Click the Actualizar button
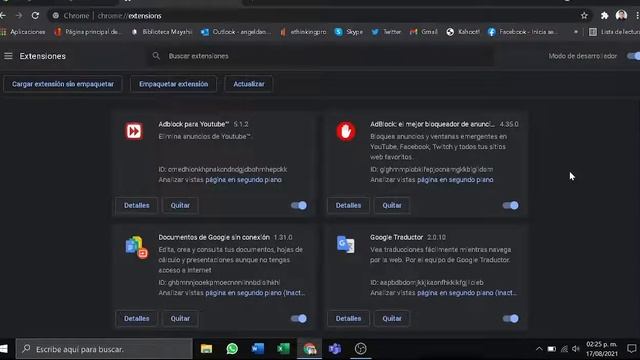This screenshot has width=640, height=360. 249,84
